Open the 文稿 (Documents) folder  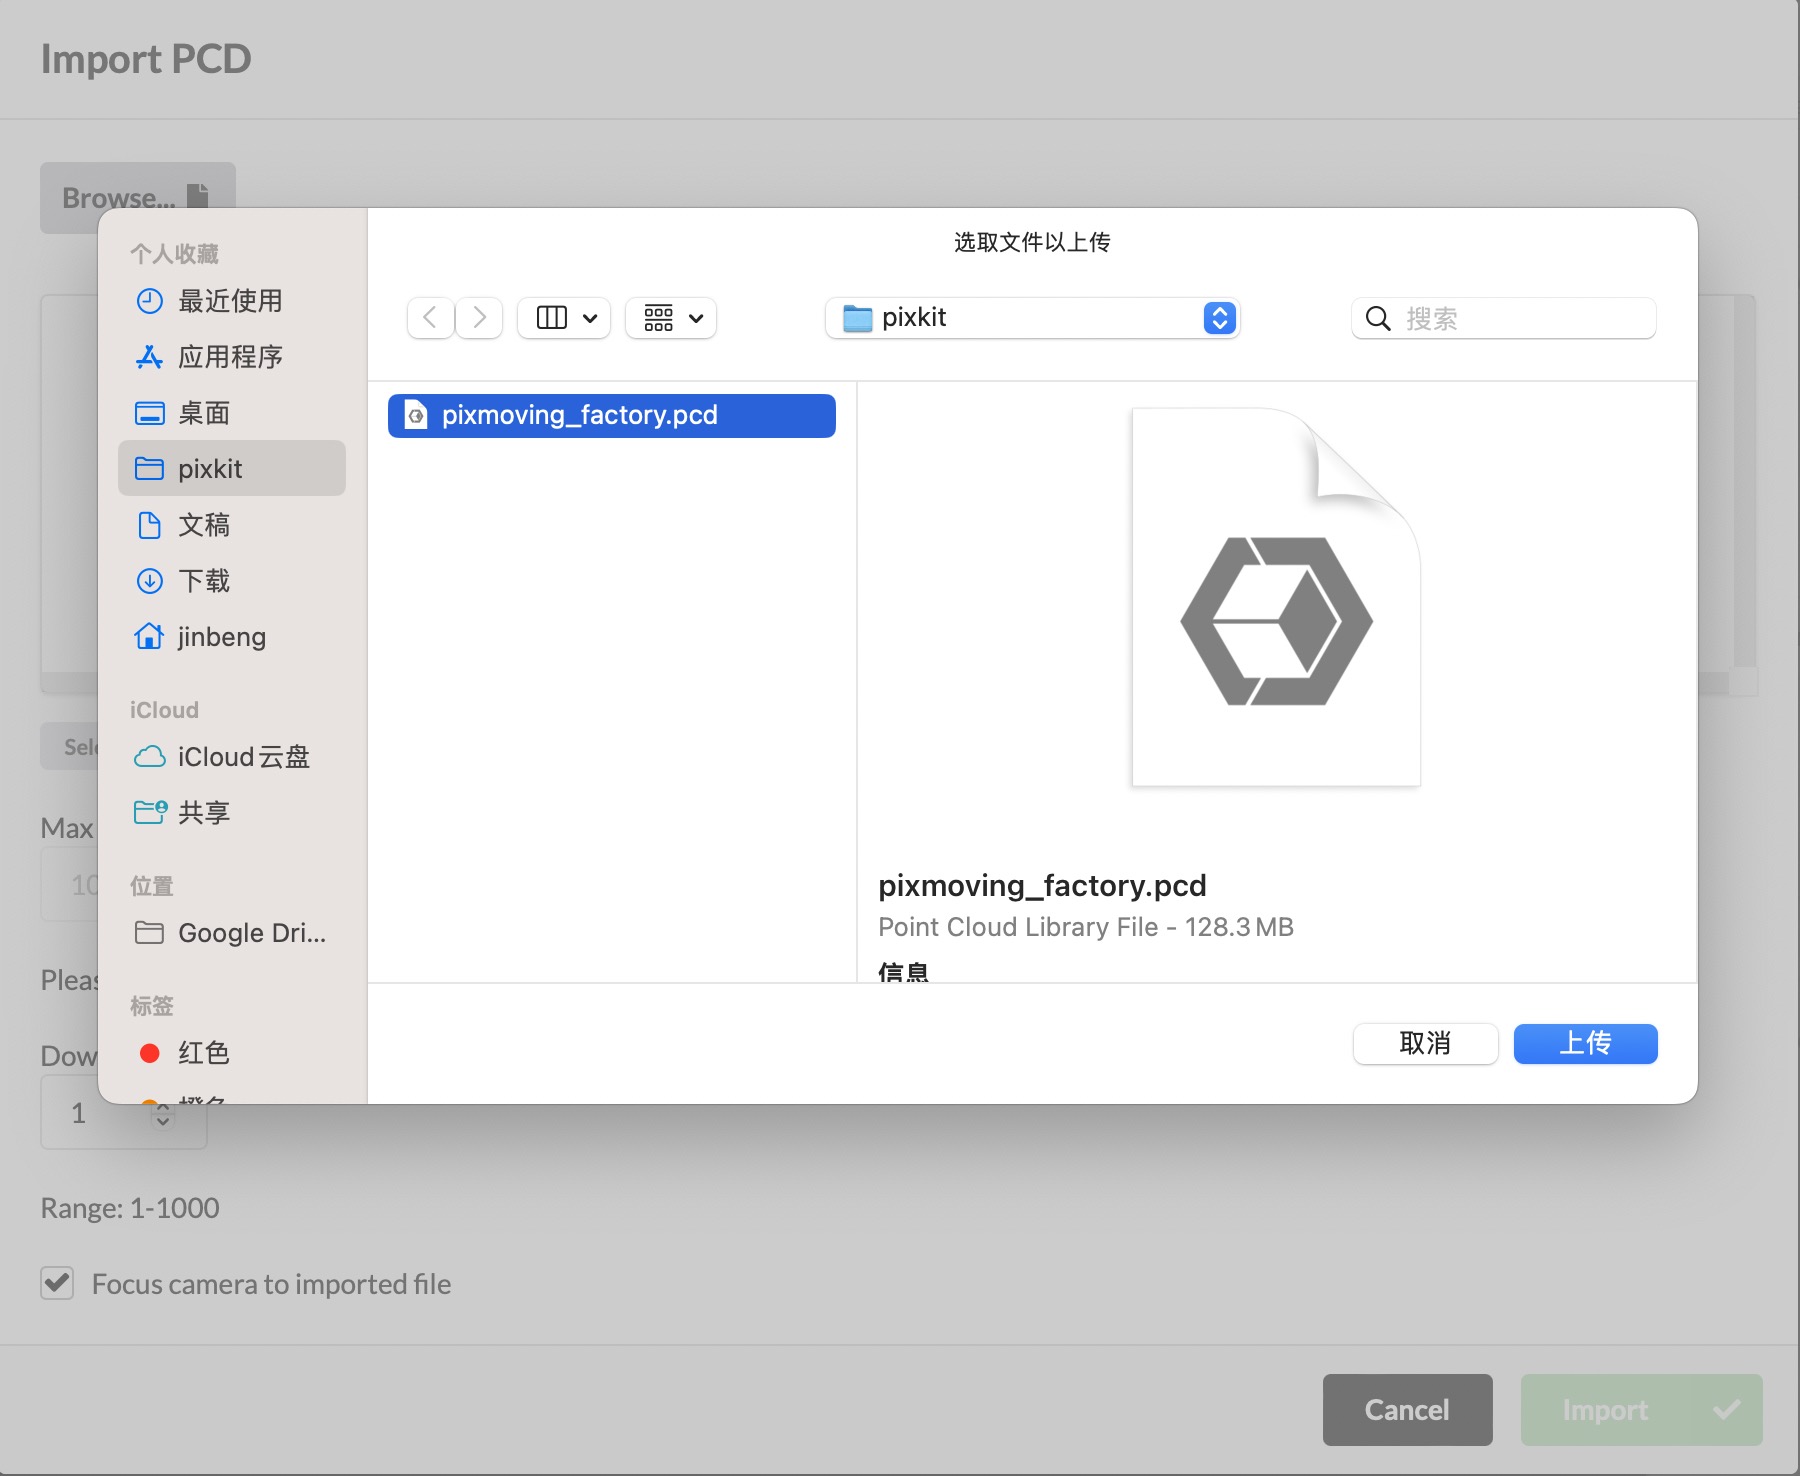(203, 525)
